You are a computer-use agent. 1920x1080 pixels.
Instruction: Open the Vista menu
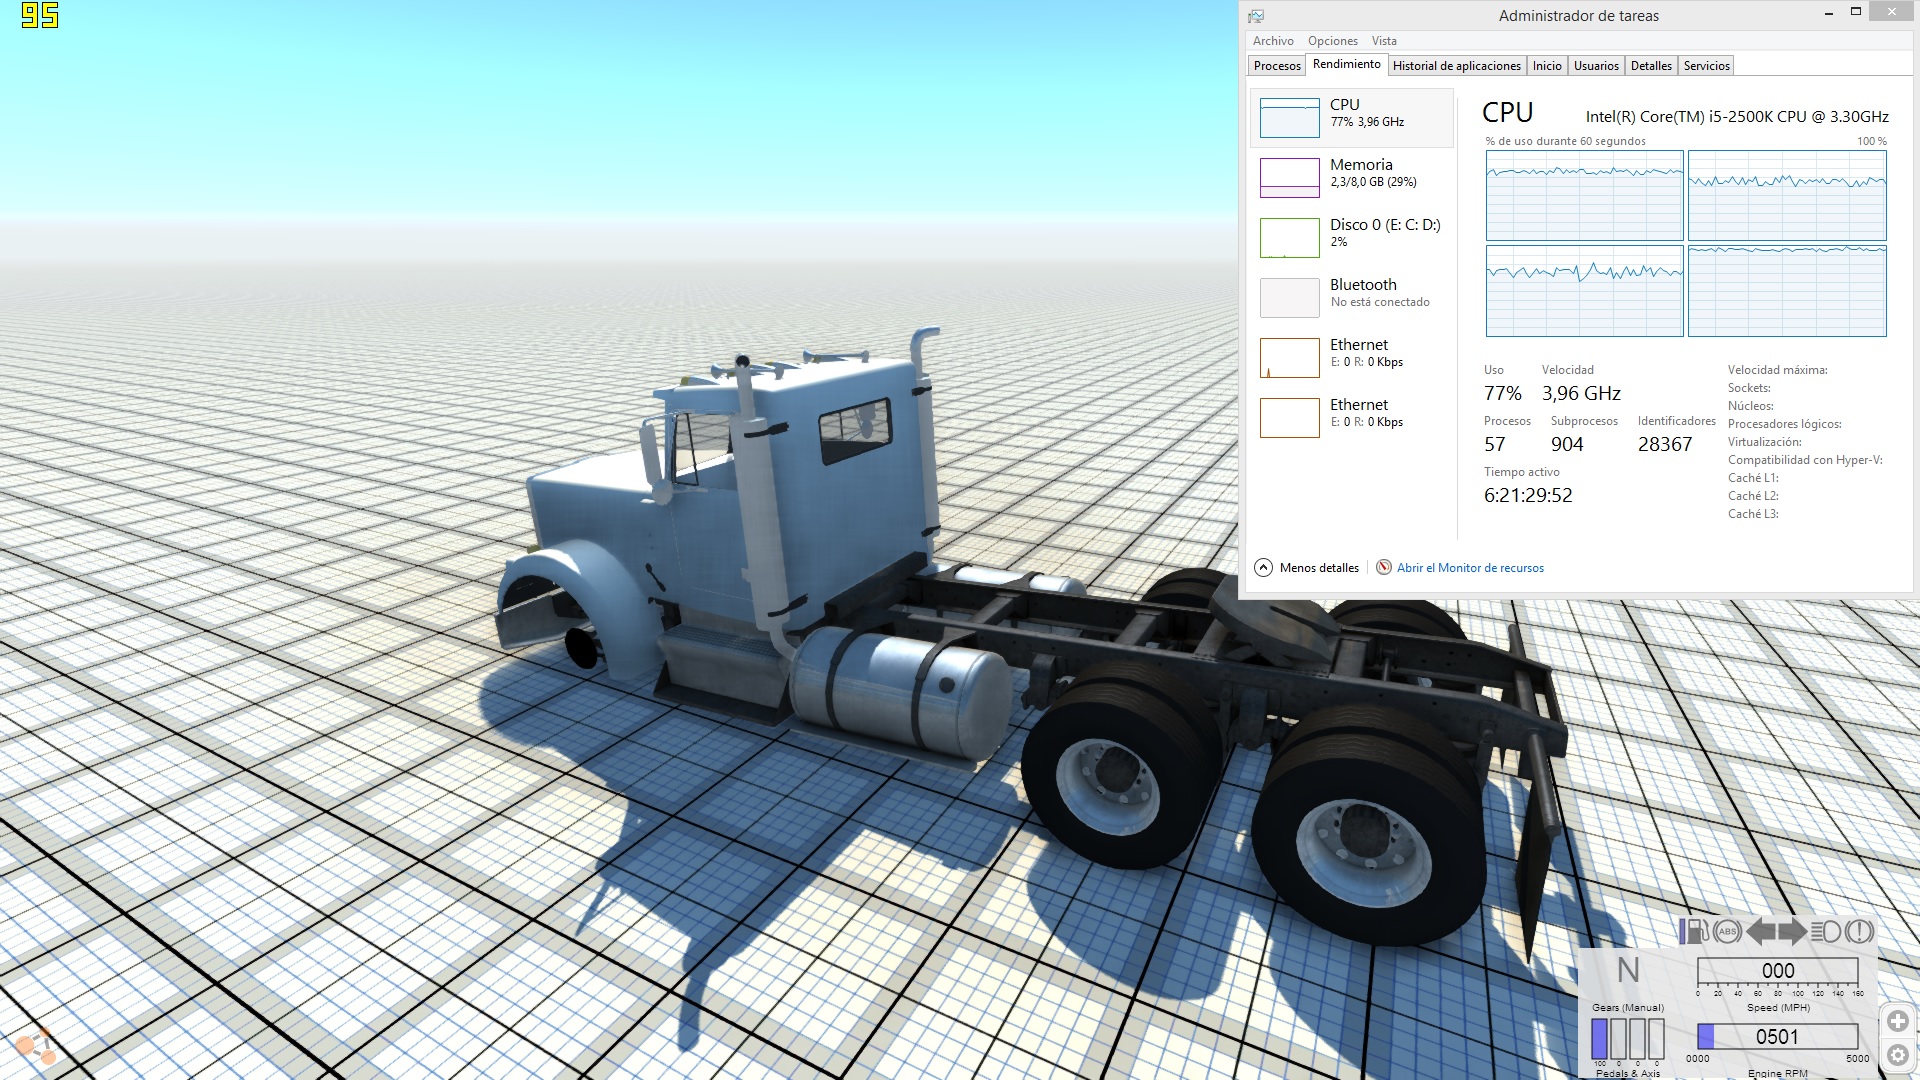(x=1384, y=41)
